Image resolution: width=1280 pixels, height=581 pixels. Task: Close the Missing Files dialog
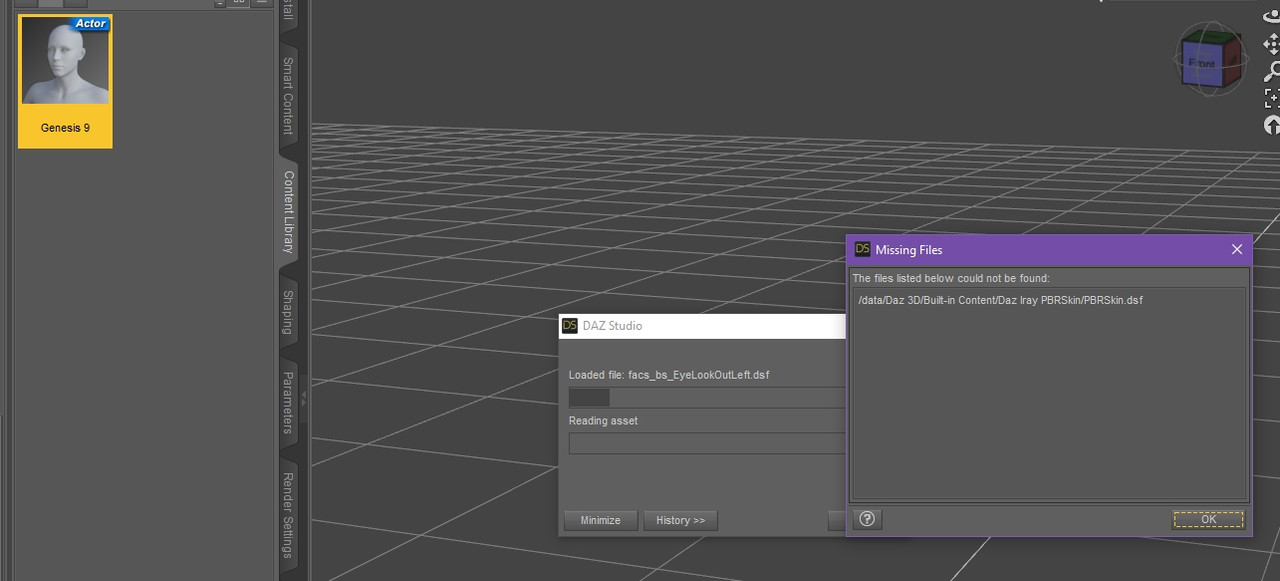pyautogui.click(x=1237, y=249)
